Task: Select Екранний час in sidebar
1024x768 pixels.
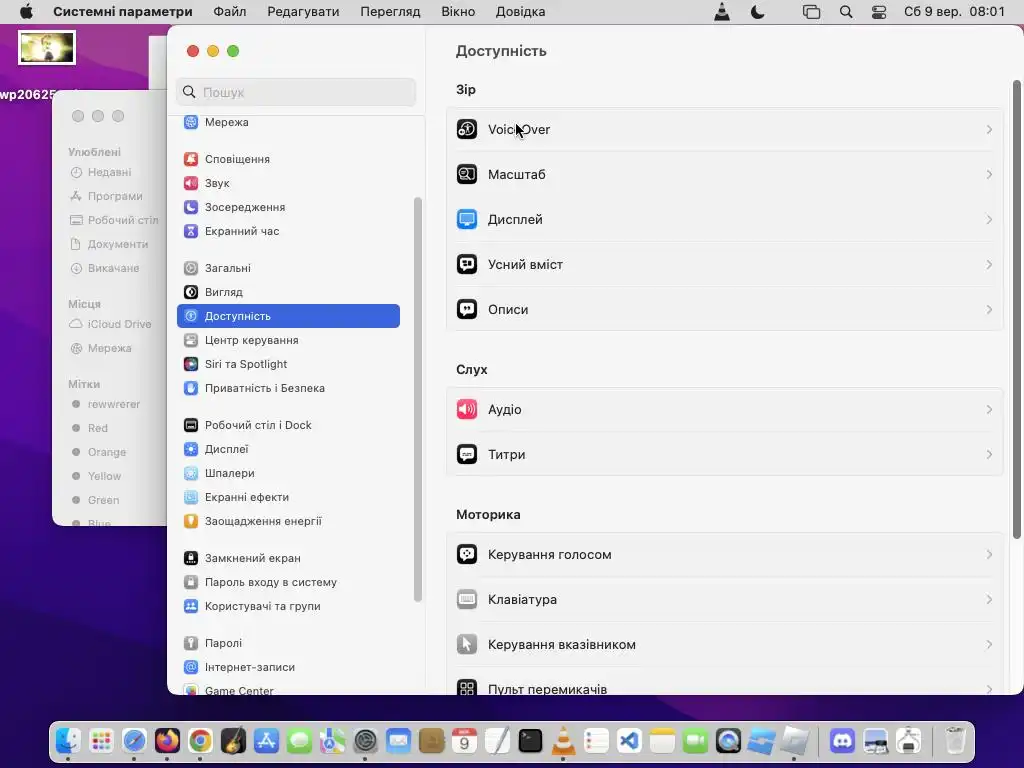Action: (x=288, y=231)
